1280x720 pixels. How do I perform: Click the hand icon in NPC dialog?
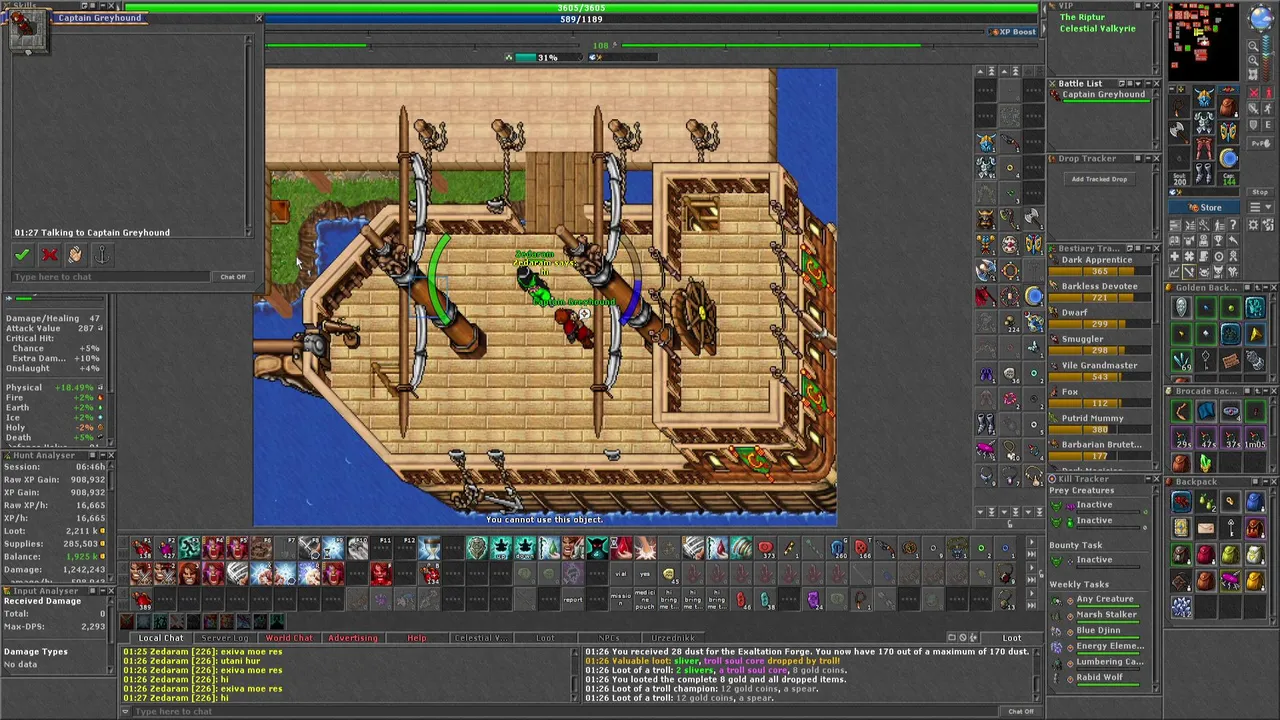click(75, 255)
